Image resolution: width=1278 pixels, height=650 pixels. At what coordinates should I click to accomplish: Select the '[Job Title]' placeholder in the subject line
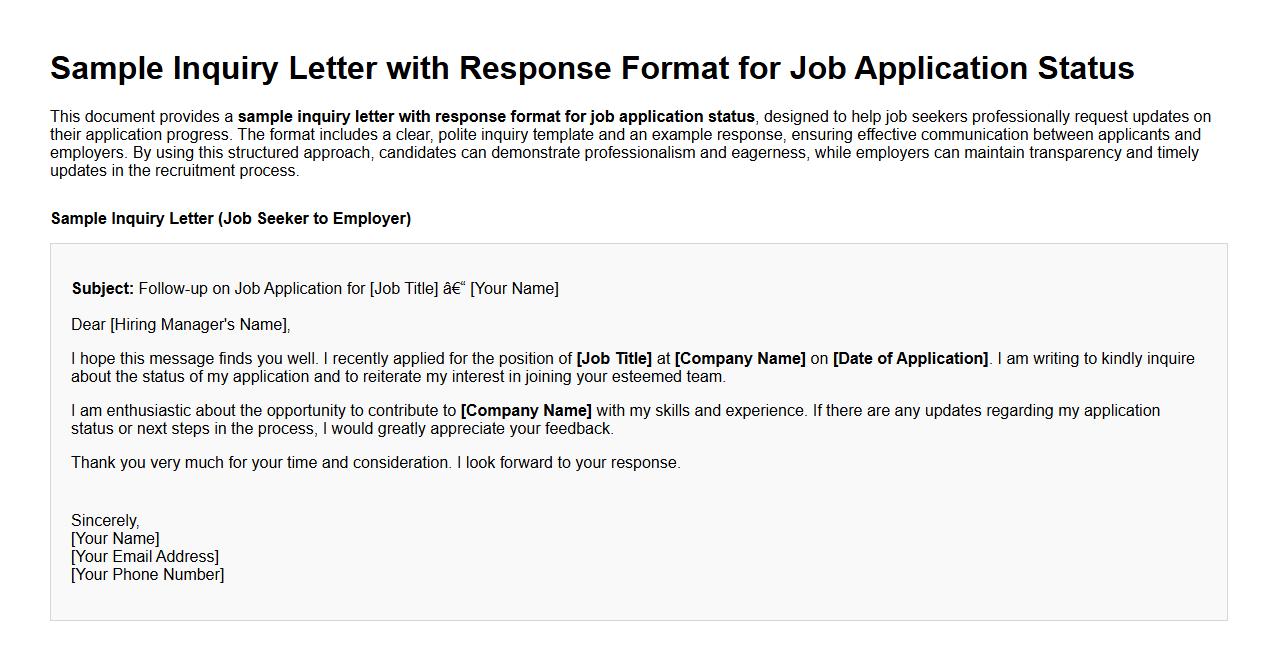(x=404, y=289)
